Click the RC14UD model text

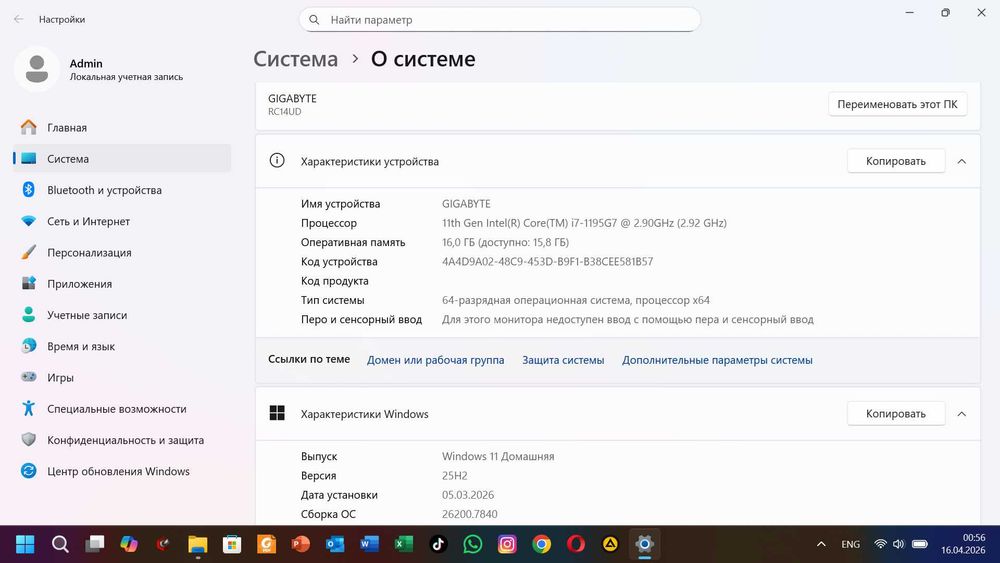pos(284,112)
